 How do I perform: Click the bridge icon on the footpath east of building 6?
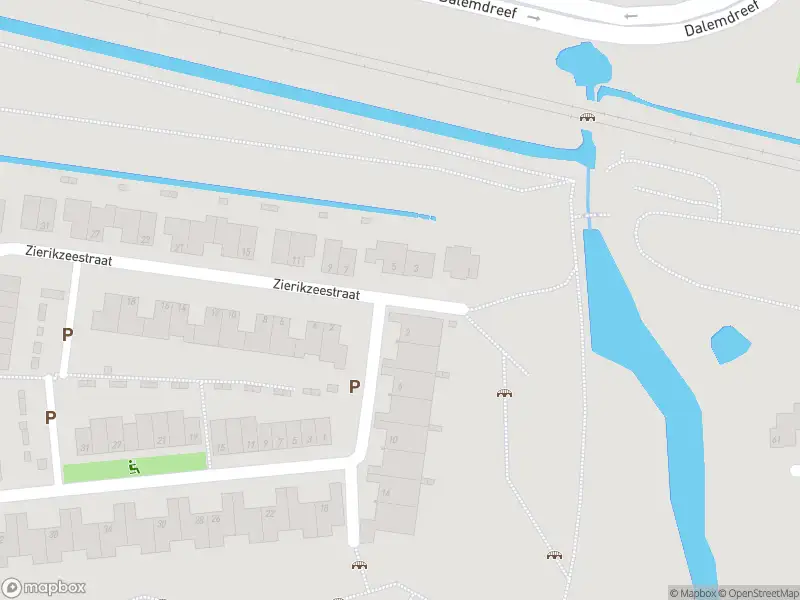(x=505, y=393)
